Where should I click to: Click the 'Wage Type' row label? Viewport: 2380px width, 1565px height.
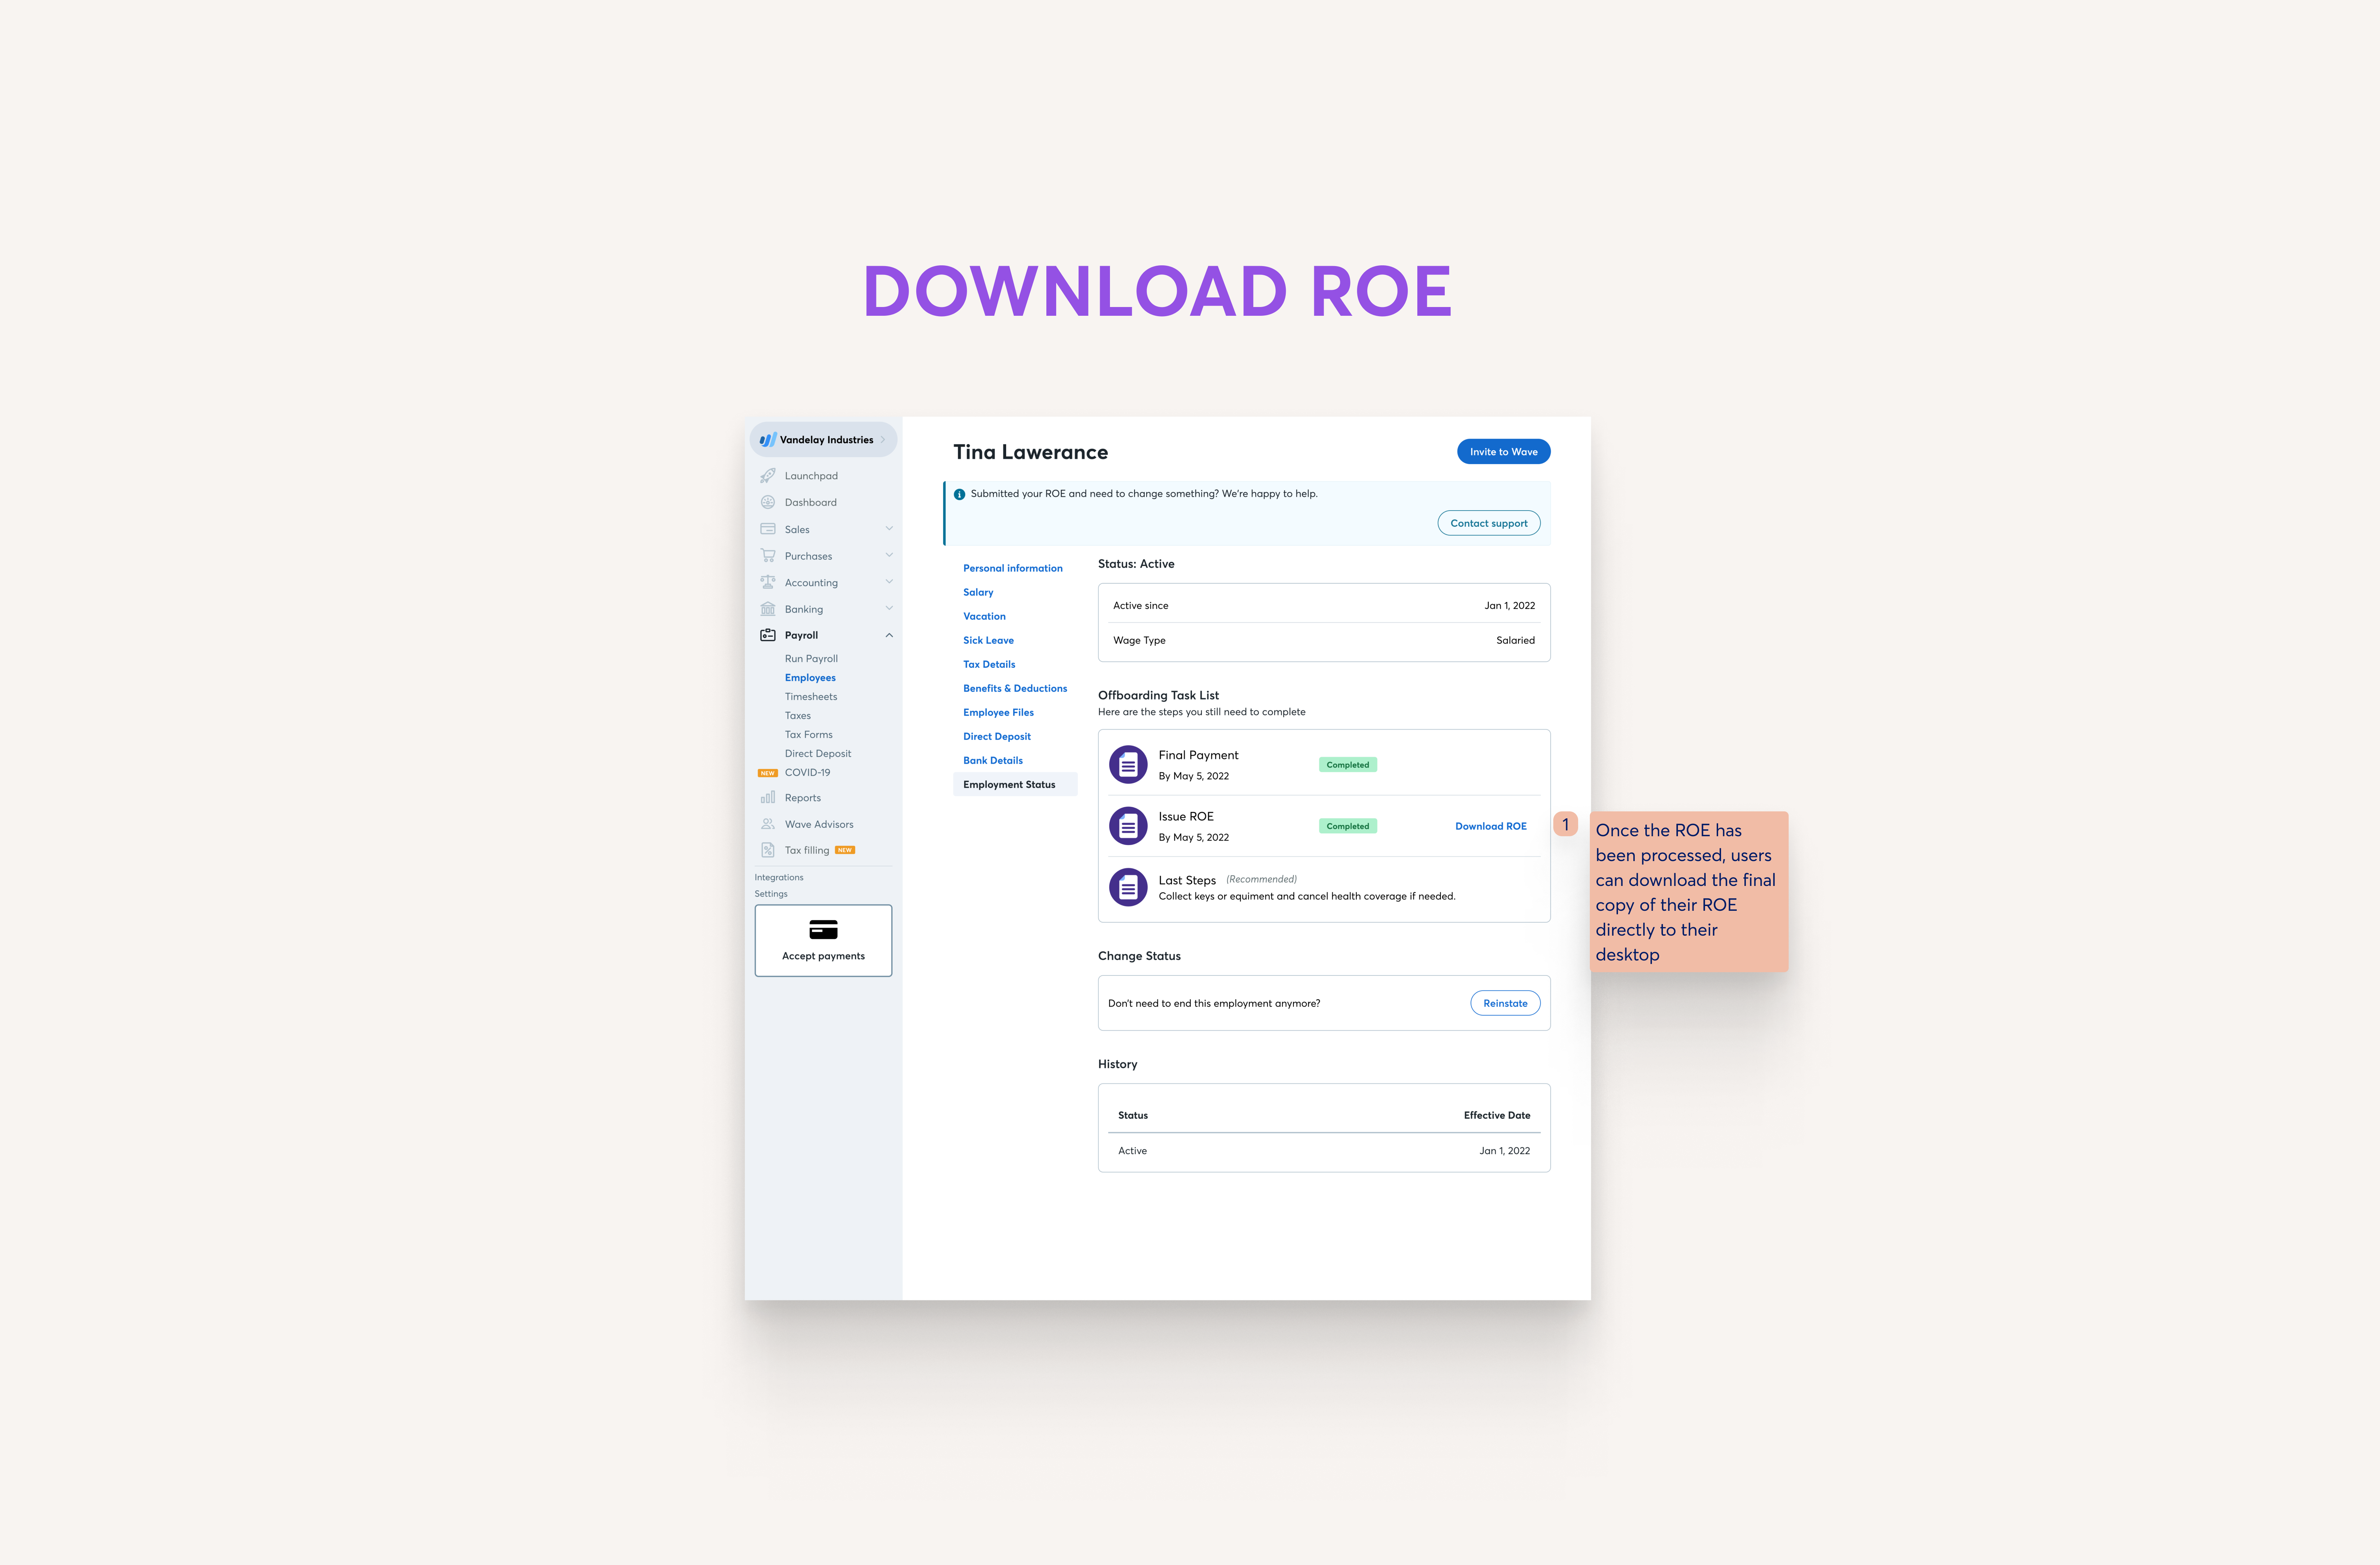pyautogui.click(x=1139, y=640)
